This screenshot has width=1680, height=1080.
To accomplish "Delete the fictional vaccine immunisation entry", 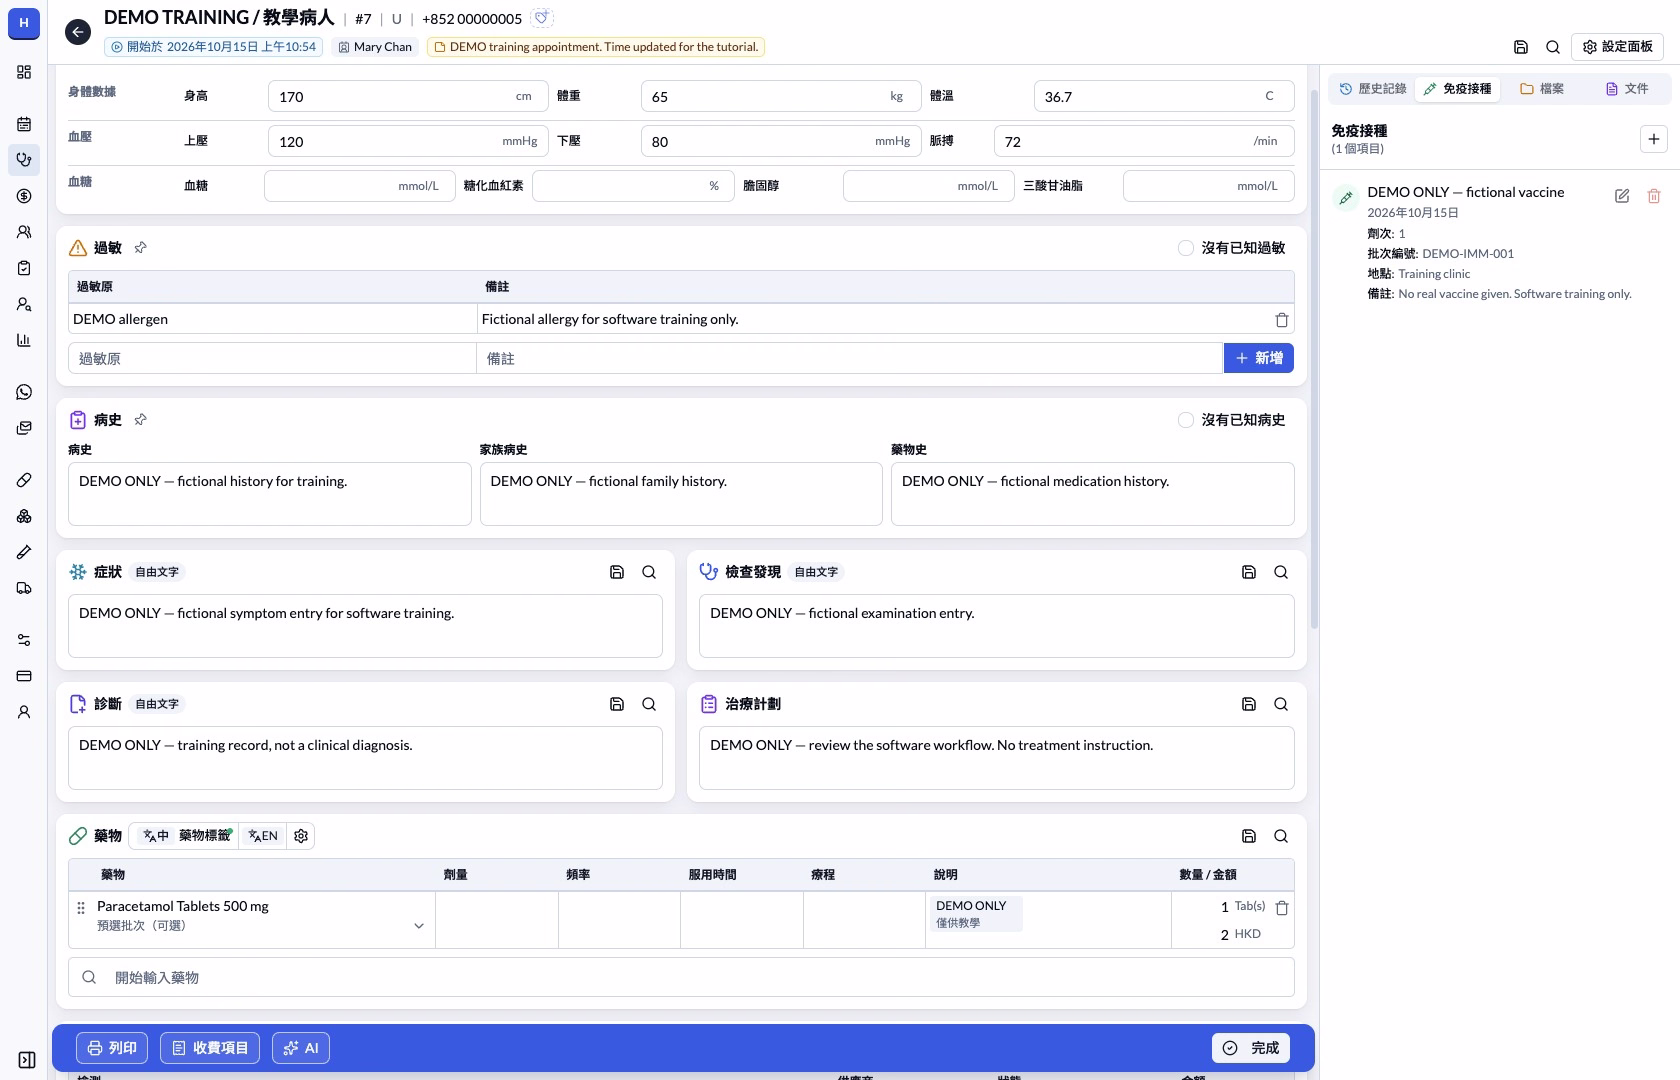I will pos(1654,196).
